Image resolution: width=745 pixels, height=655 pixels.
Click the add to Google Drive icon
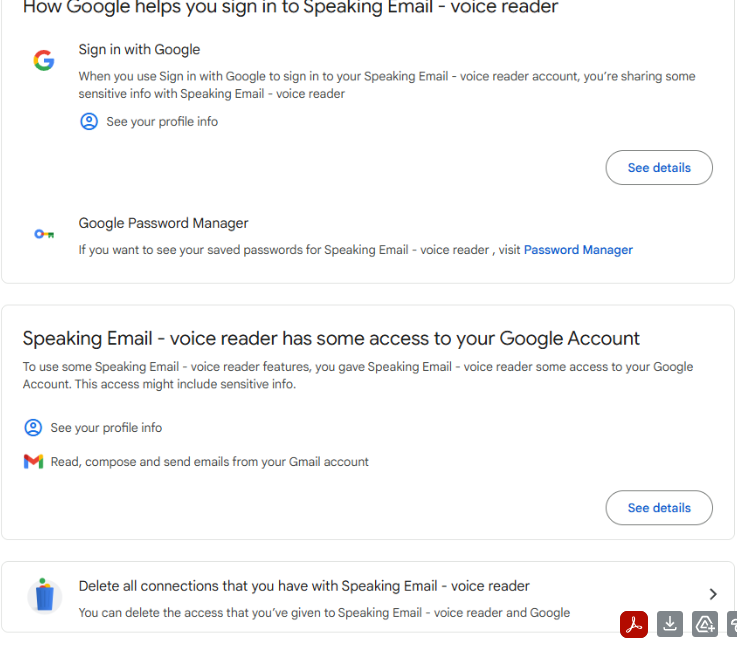(705, 624)
